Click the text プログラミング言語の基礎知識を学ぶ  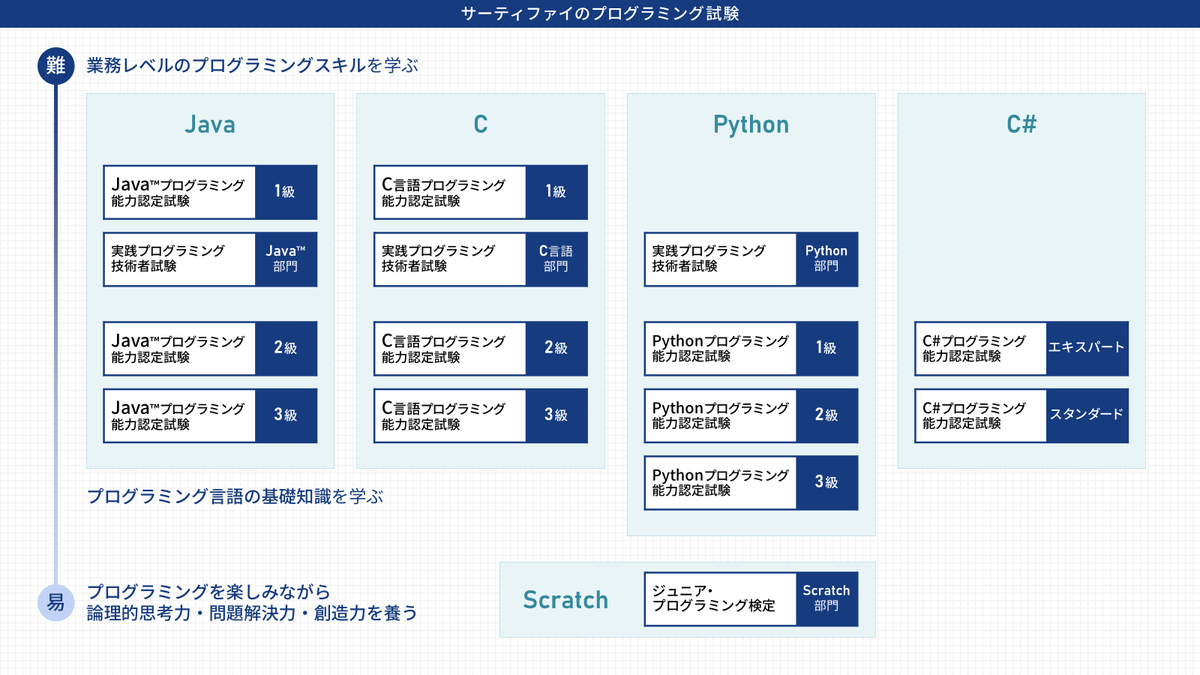point(235,496)
